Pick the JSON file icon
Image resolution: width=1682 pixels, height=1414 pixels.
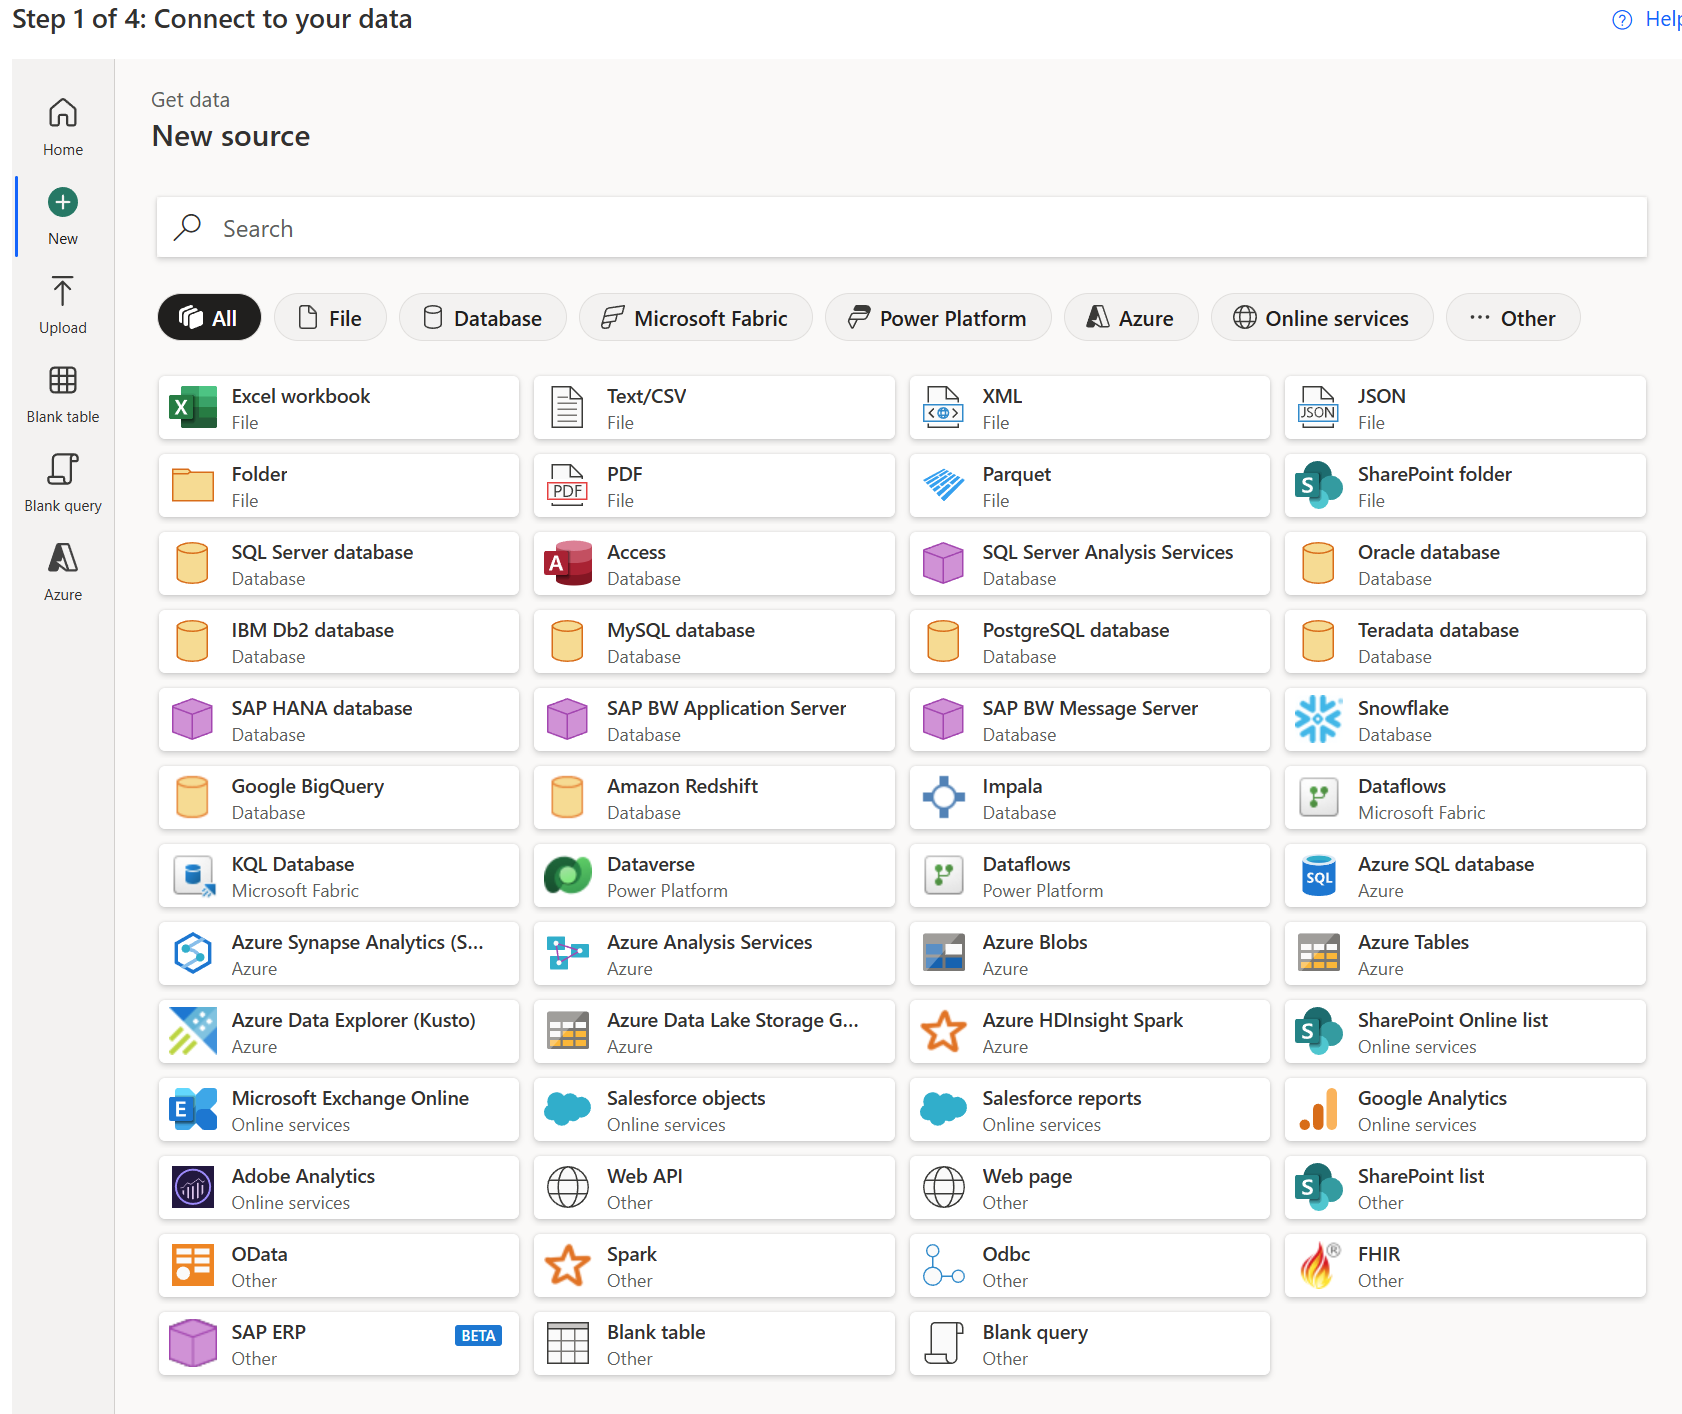click(1318, 408)
